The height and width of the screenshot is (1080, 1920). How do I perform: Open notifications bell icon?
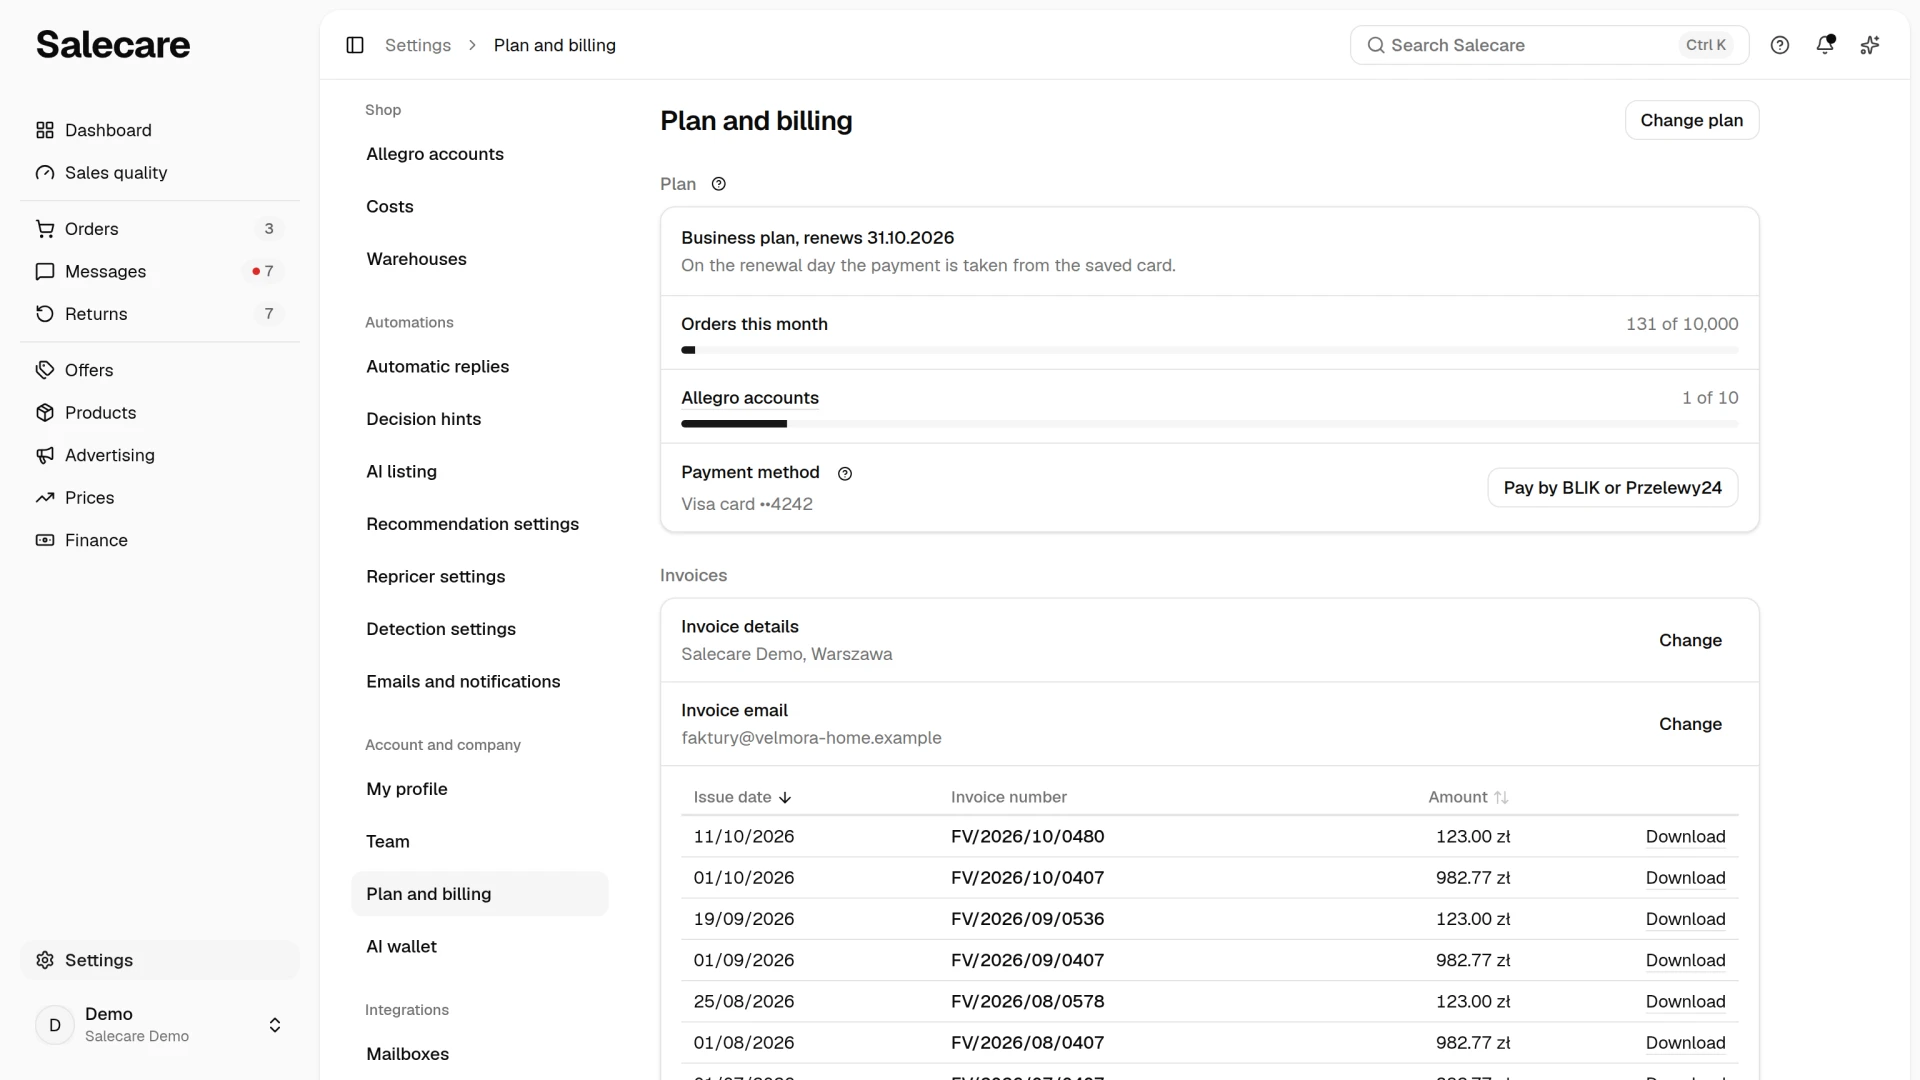point(1825,45)
